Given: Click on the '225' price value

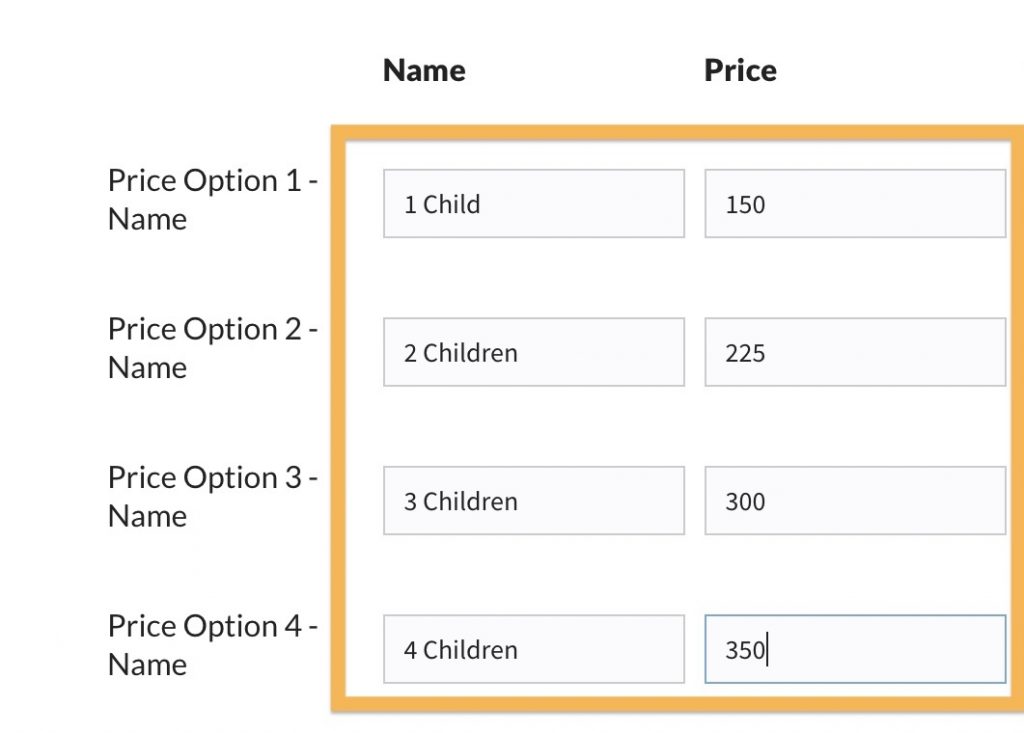Looking at the screenshot, I should (745, 353).
